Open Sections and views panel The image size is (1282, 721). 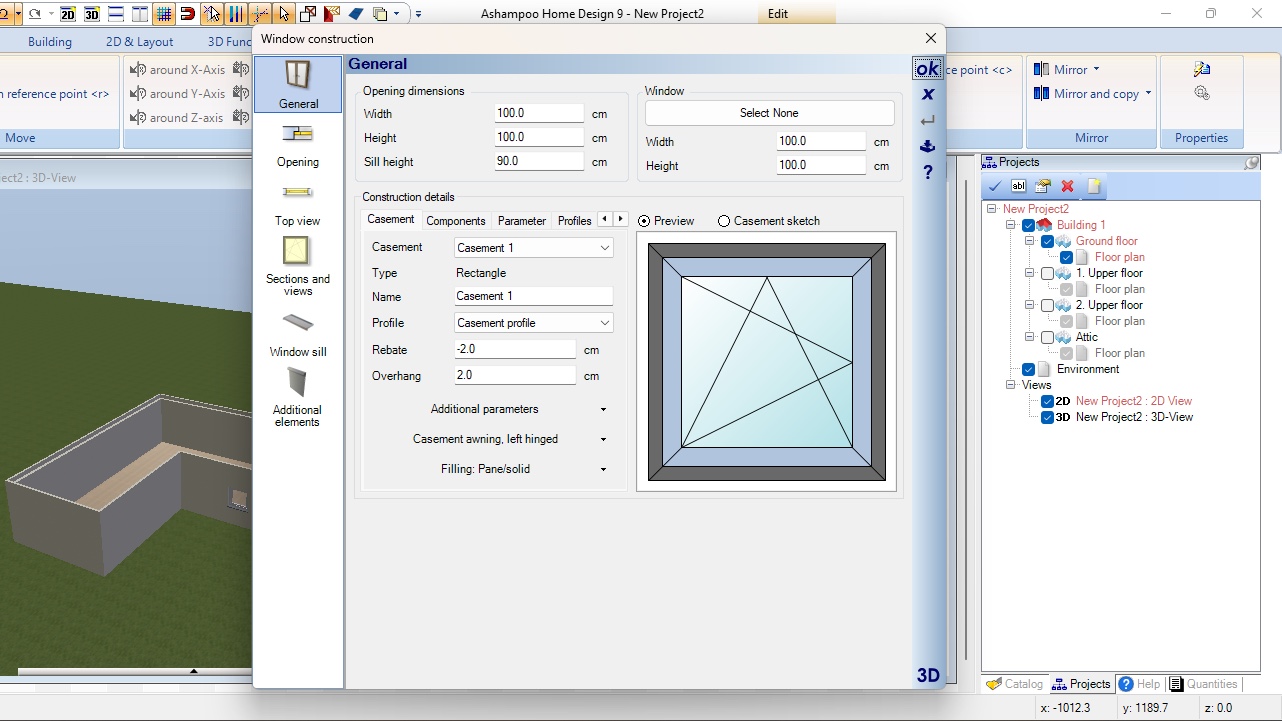coord(297,251)
